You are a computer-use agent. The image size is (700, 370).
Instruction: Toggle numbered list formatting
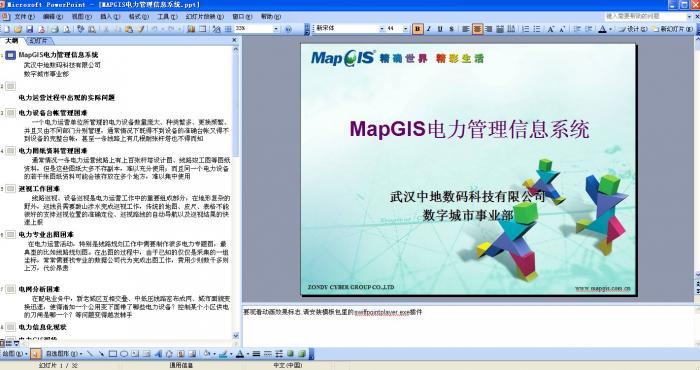point(526,29)
